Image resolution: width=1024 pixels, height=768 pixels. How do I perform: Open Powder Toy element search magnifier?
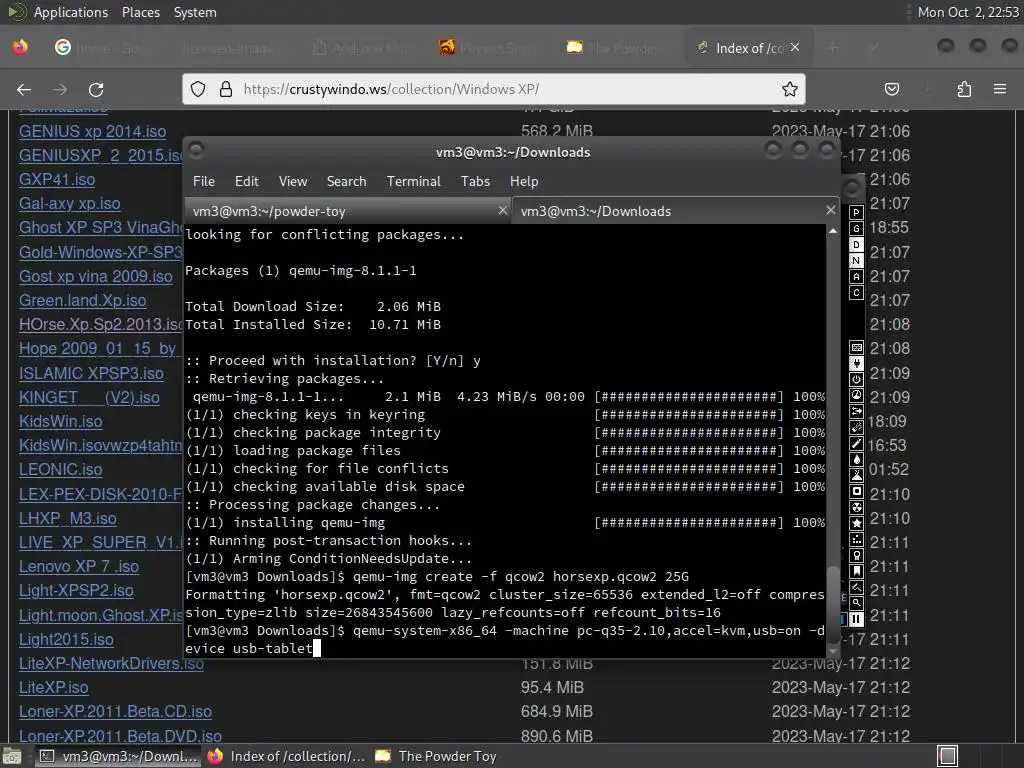coord(856,603)
